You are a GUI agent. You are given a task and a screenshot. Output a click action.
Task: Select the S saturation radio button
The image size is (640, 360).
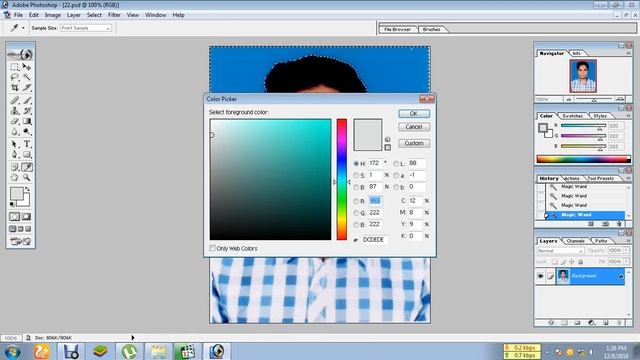[x=356, y=175]
